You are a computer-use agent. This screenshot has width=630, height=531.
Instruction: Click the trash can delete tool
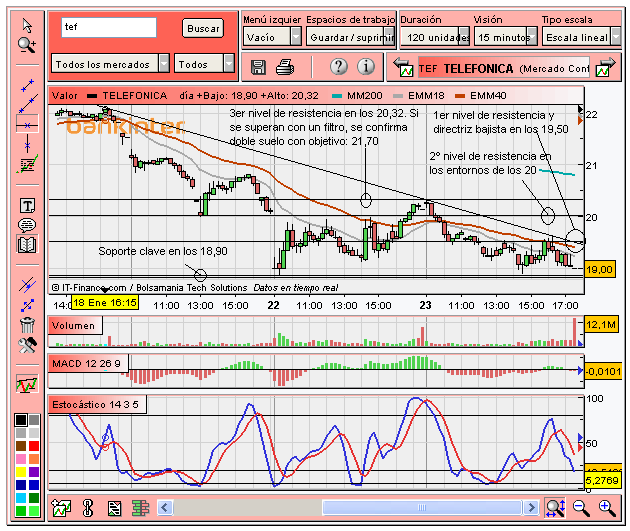[27, 325]
